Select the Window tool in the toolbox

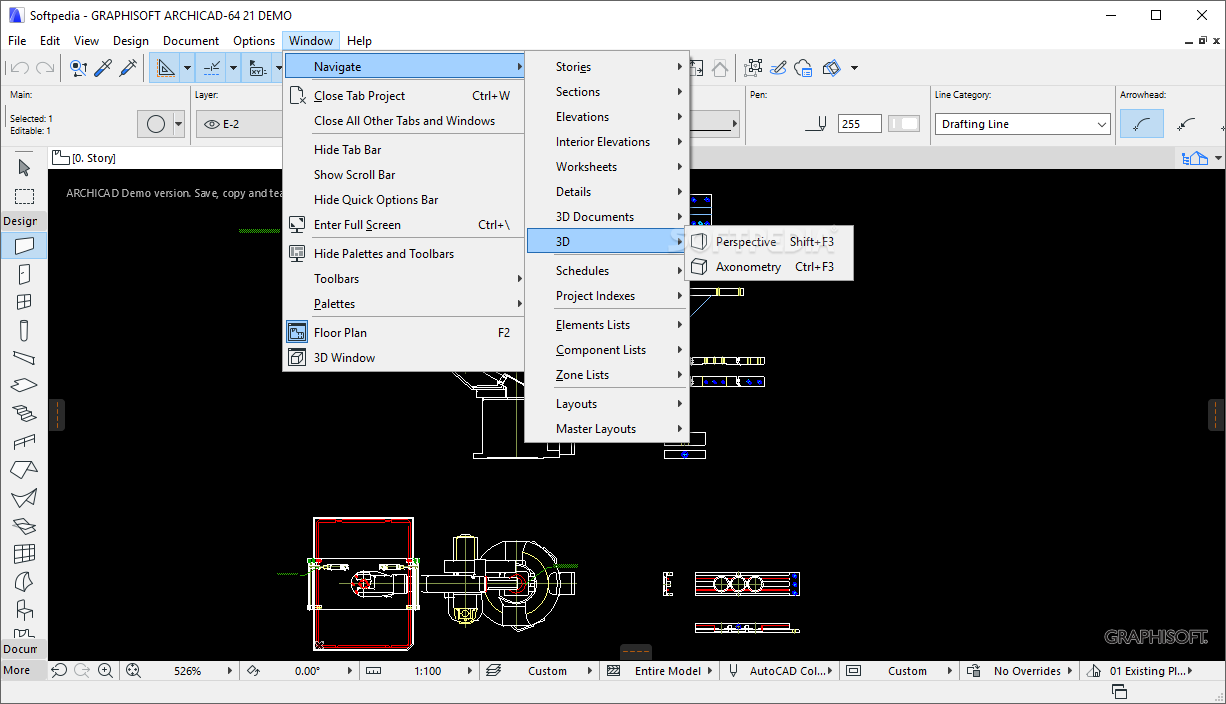(24, 302)
